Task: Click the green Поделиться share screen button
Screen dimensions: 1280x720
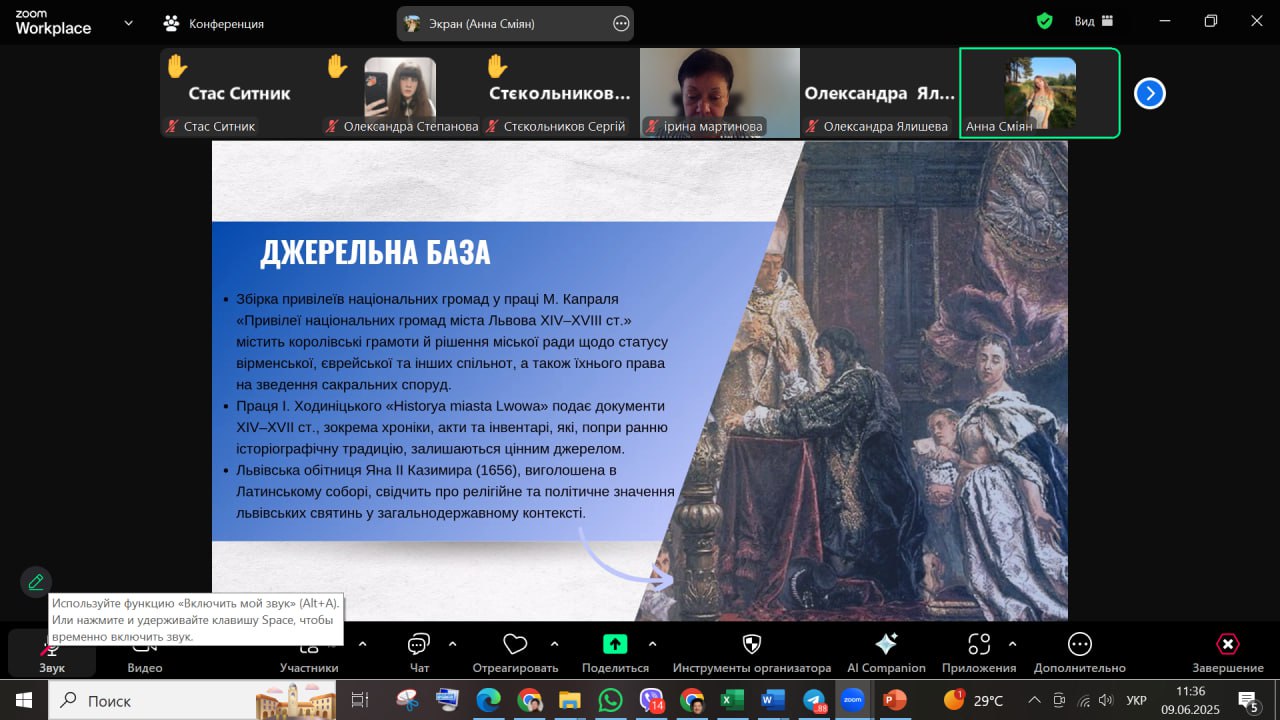Action: (615, 654)
